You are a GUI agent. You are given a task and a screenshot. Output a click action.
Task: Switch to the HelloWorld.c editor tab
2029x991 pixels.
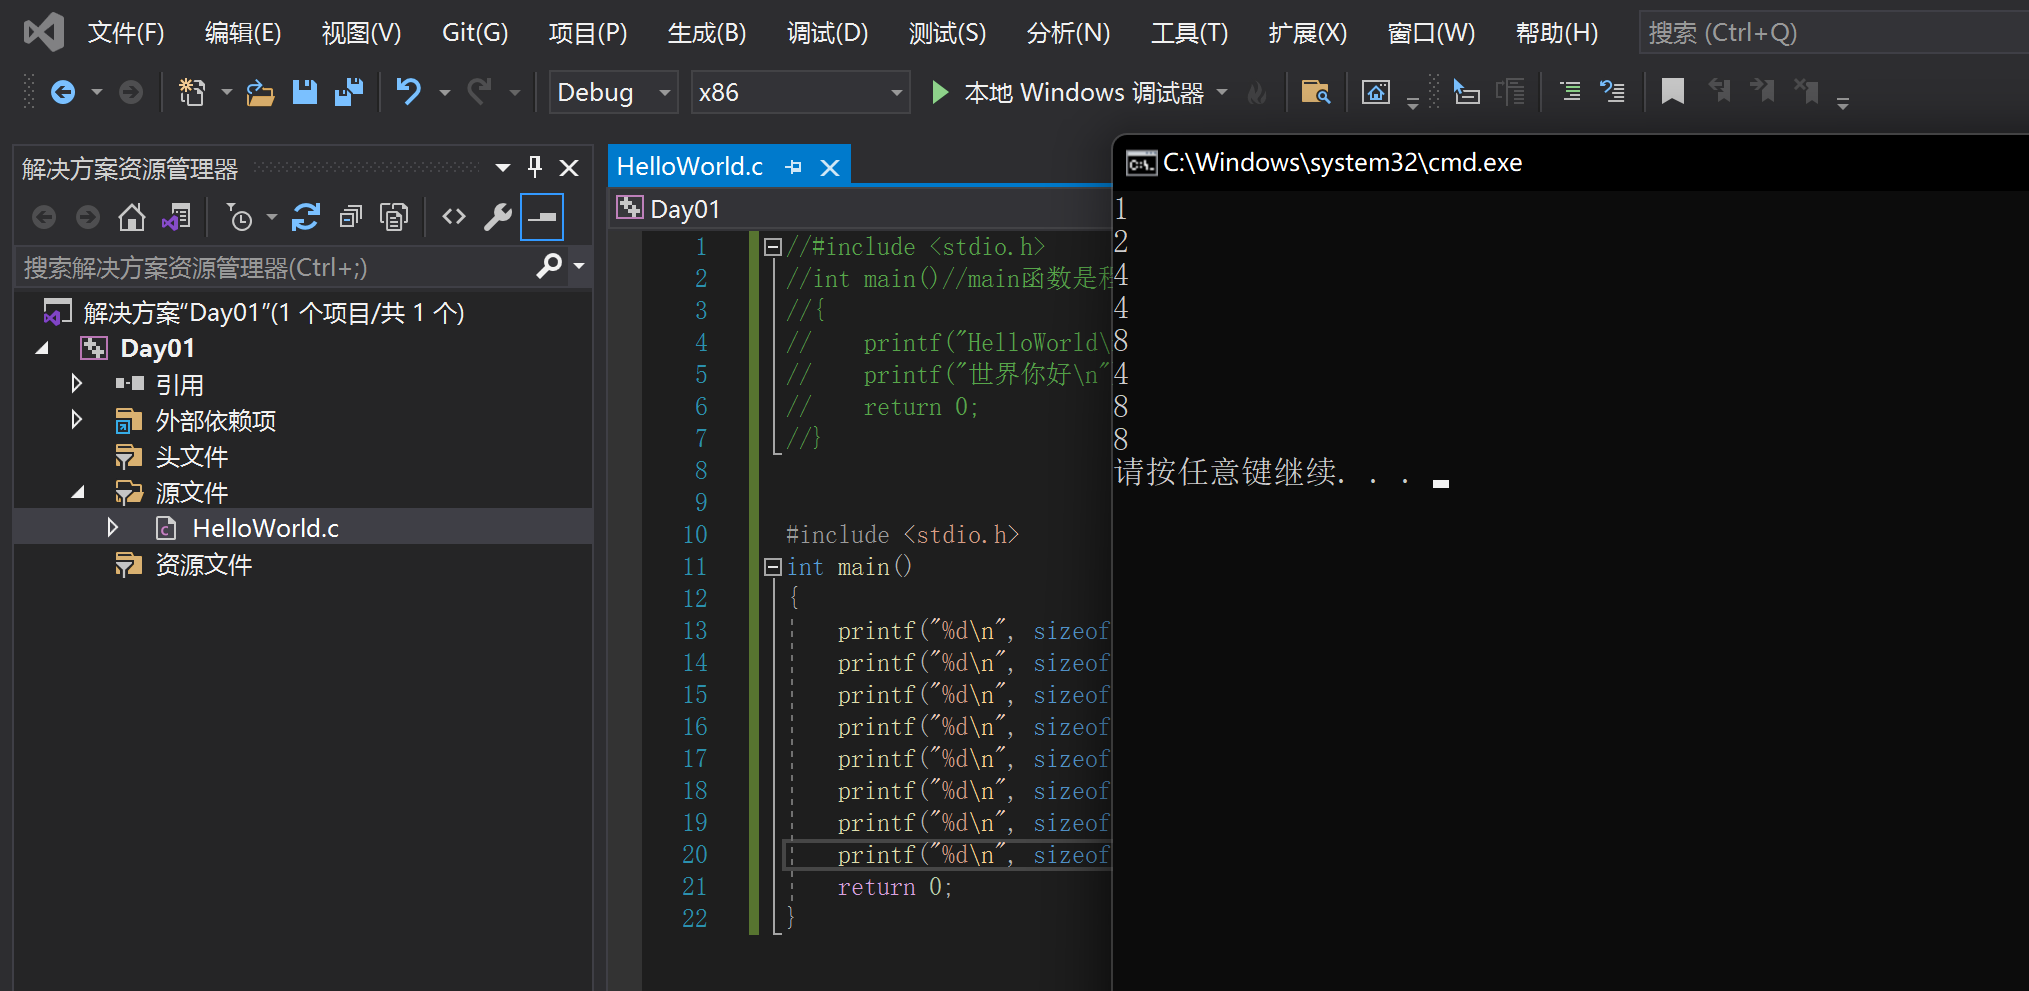tap(690, 167)
